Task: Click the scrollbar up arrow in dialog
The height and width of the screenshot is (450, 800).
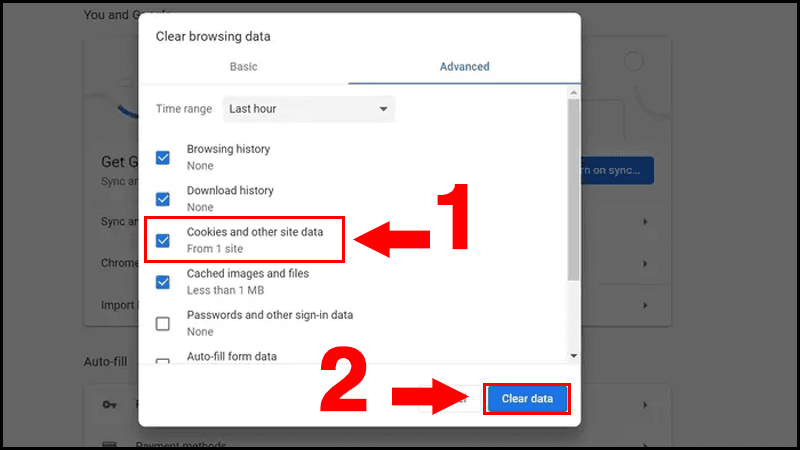Action: pyautogui.click(x=573, y=92)
